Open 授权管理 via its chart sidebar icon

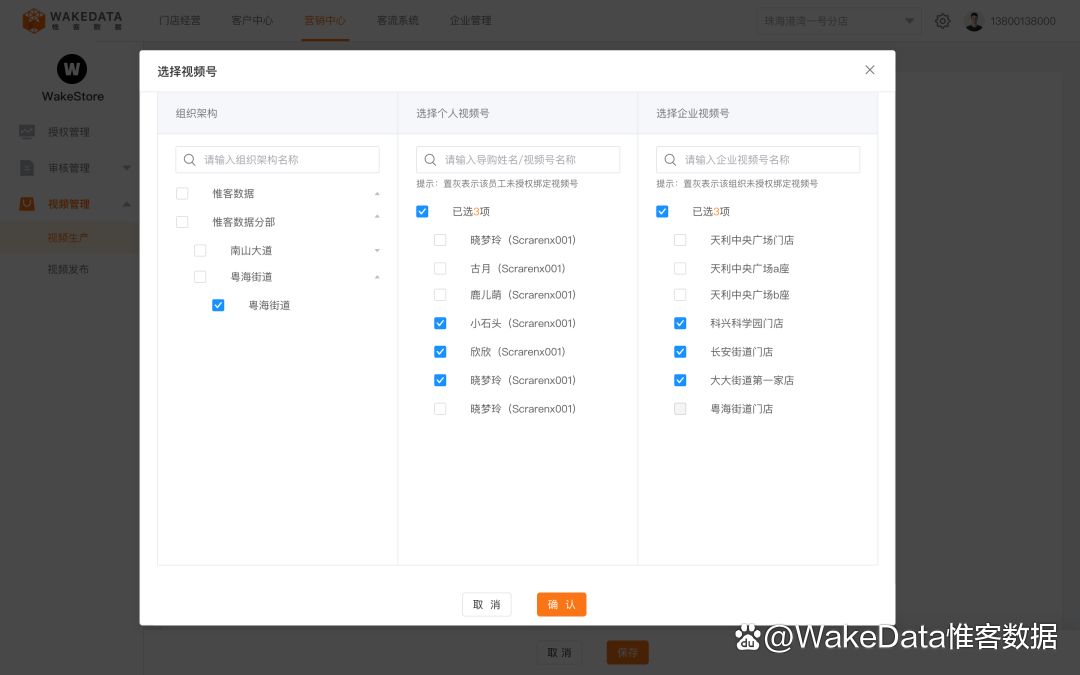(26, 132)
